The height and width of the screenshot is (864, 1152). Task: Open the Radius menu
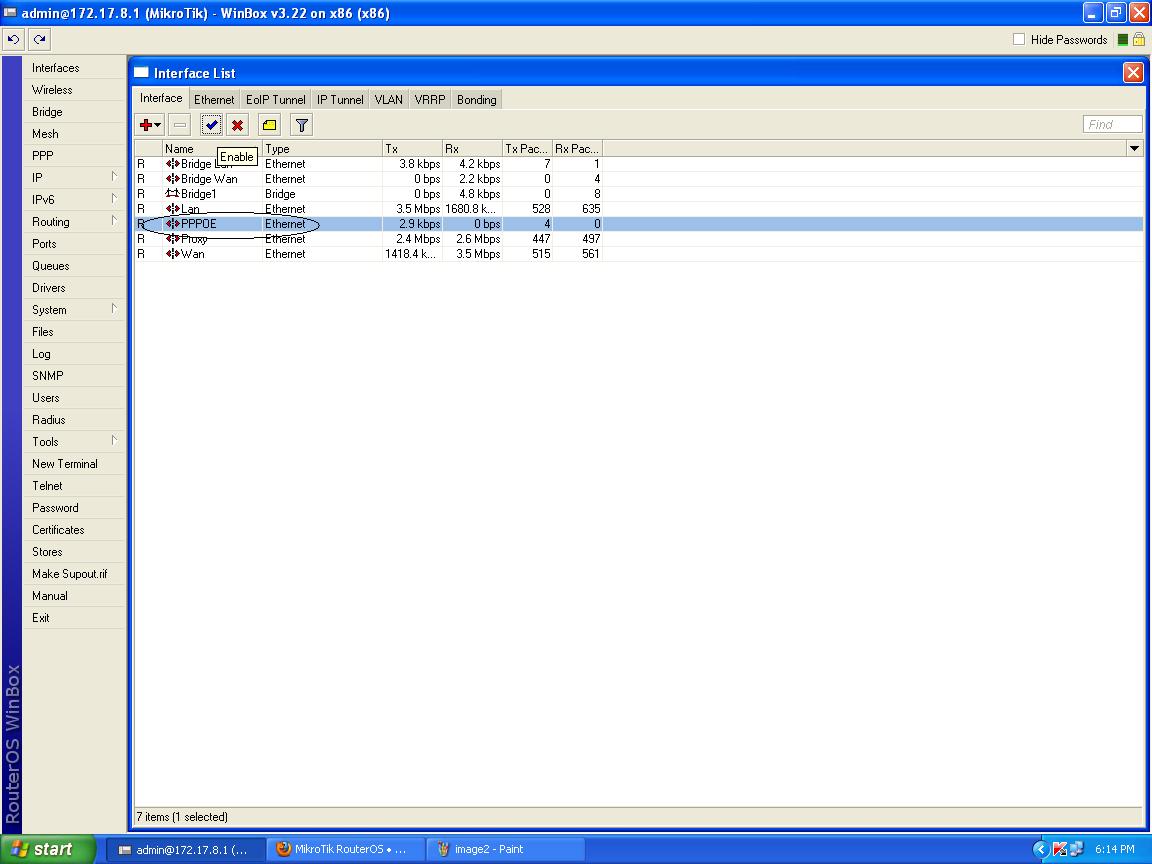pyautogui.click(x=73, y=420)
